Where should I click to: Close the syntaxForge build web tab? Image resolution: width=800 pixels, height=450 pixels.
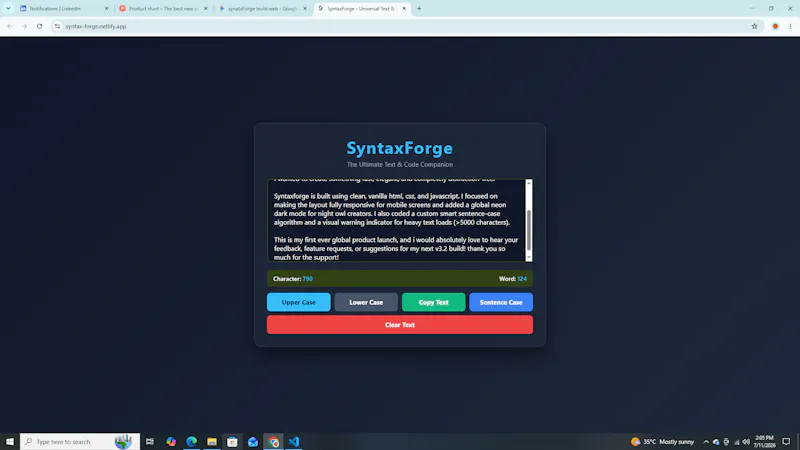305,9
